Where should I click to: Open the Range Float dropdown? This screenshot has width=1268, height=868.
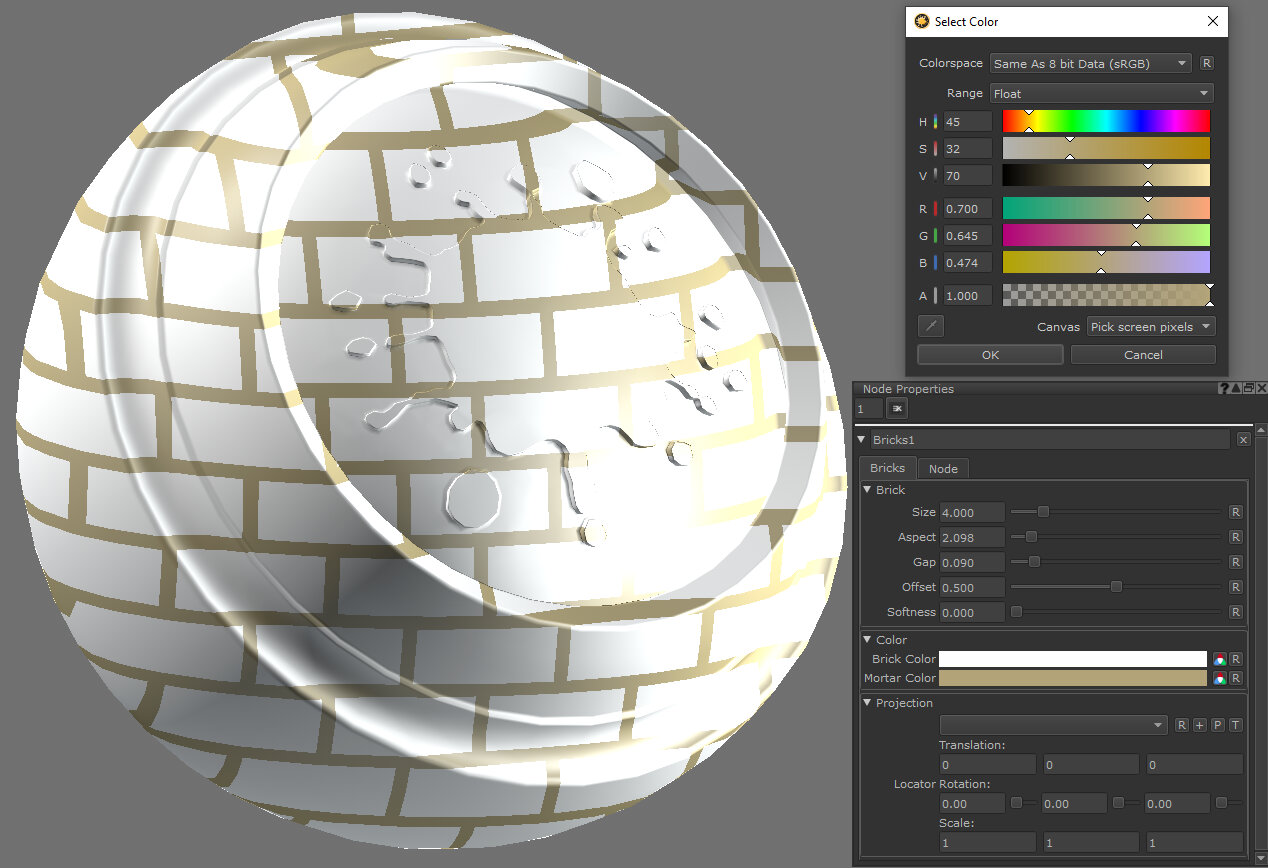(1101, 93)
